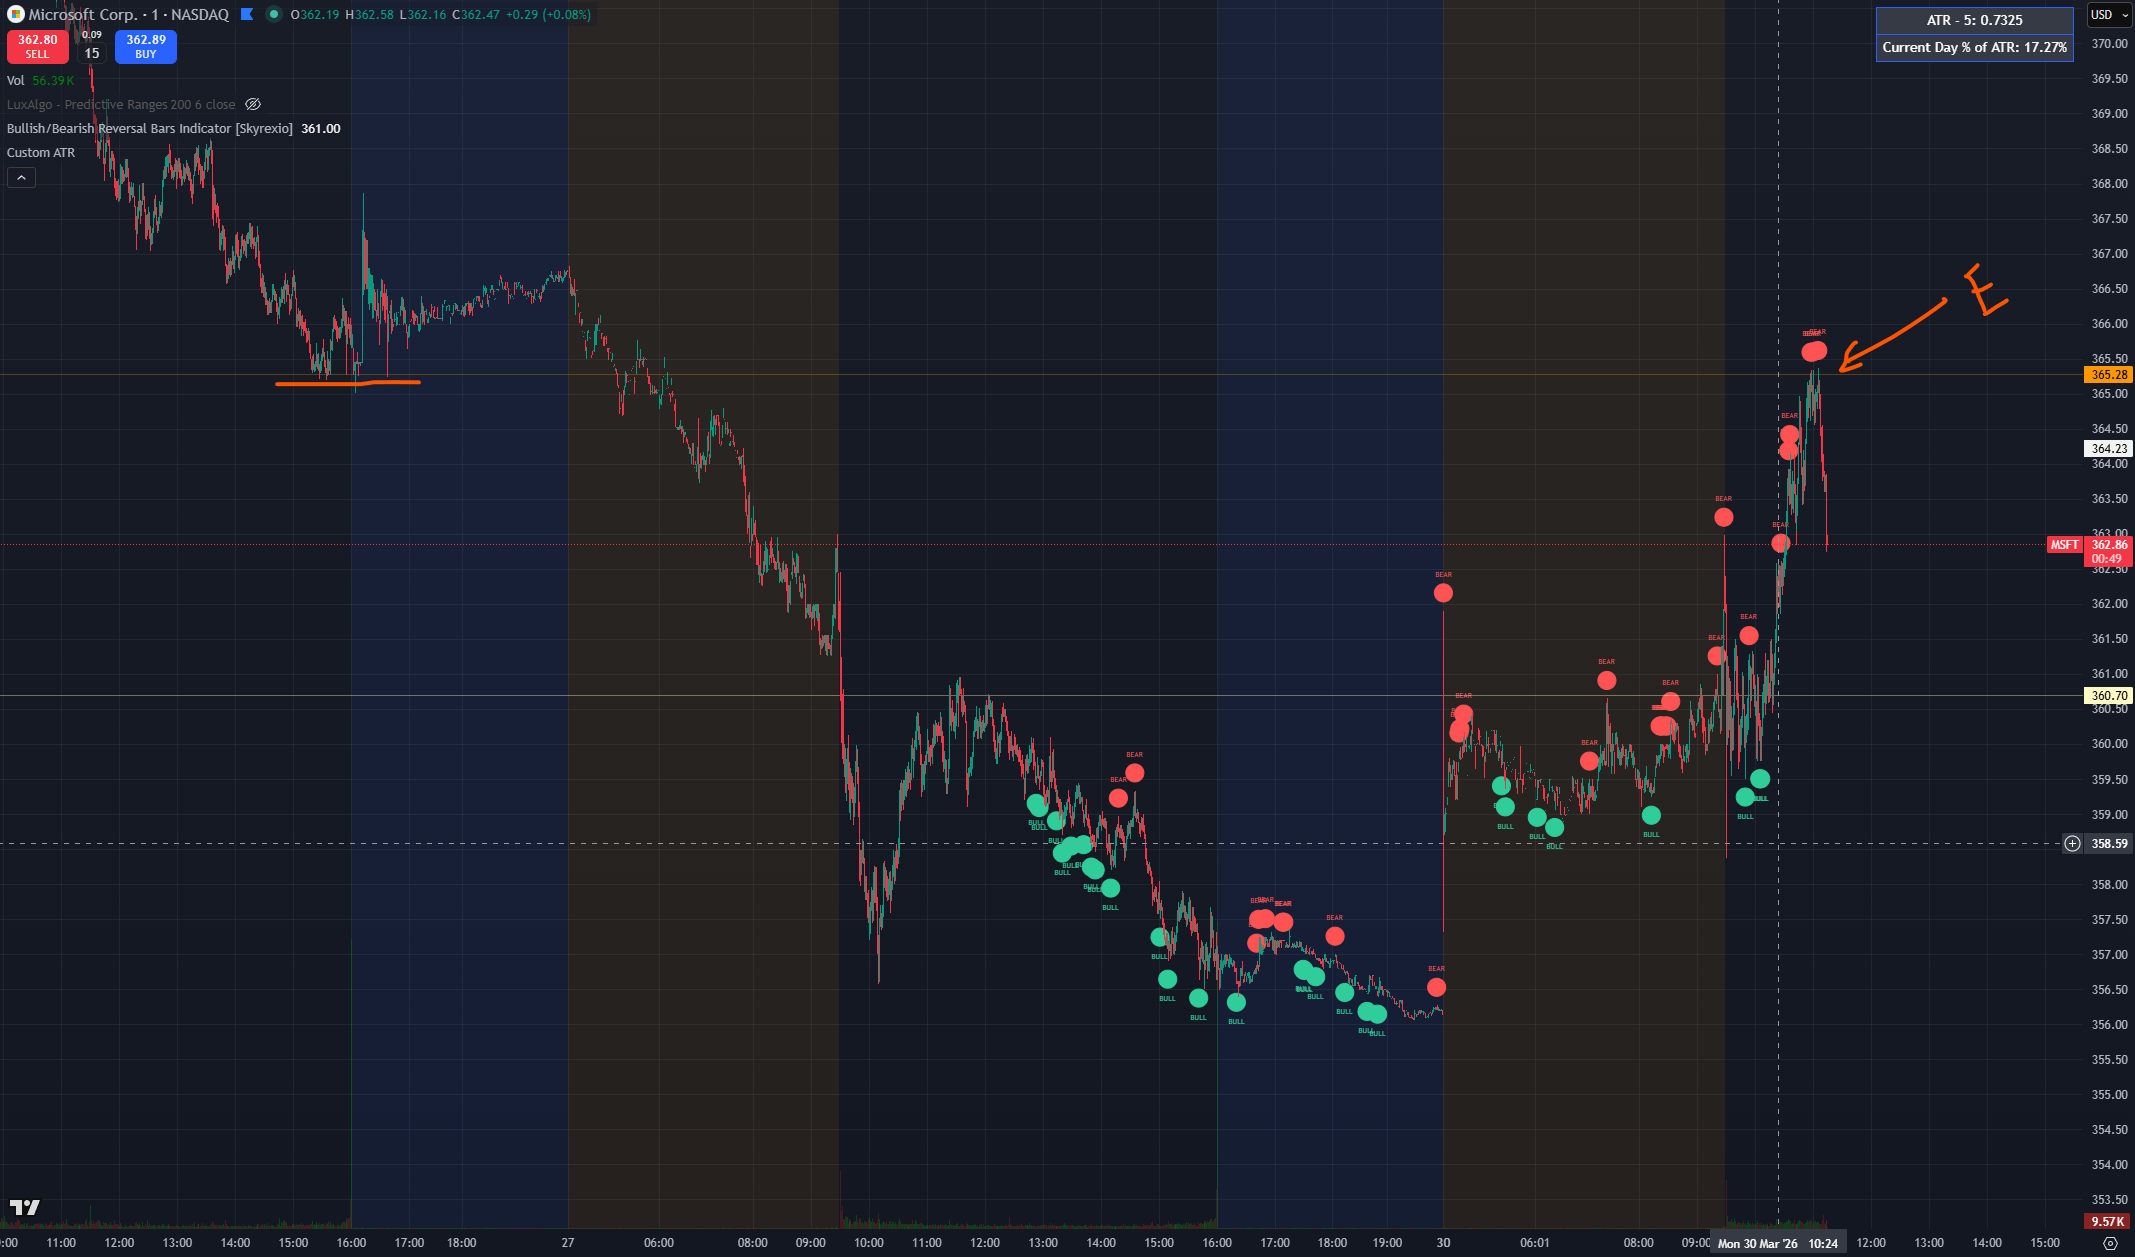Click the plus icon next to 358.59
This screenshot has height=1257, width=2135.
(2072, 844)
